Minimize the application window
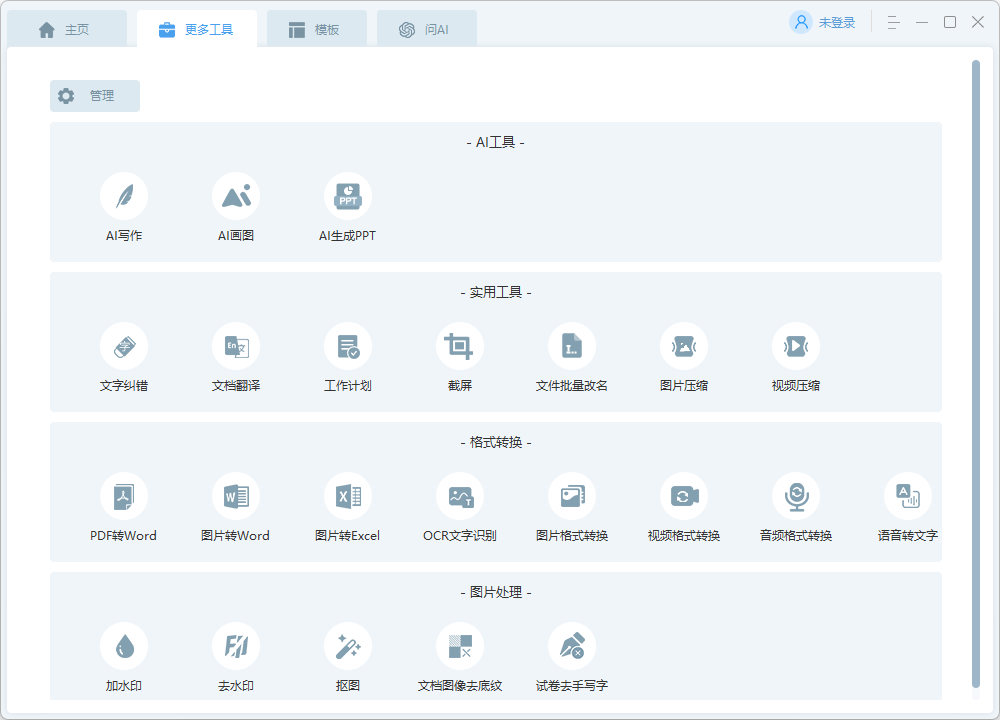The width and height of the screenshot is (1000, 720). point(922,22)
